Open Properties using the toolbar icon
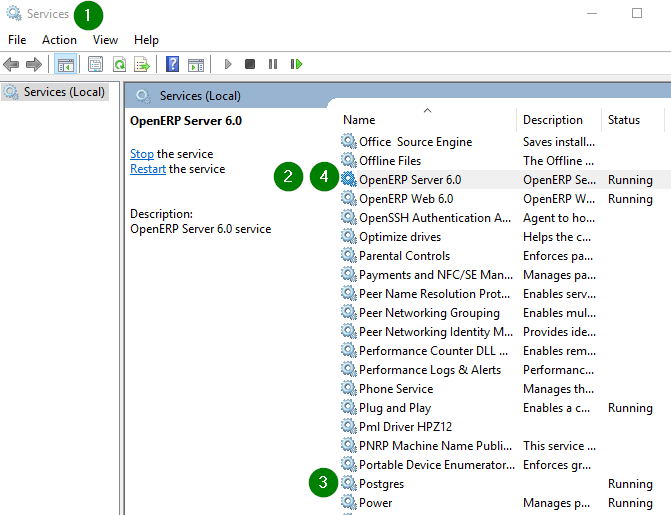This screenshot has width=671, height=515. [x=95, y=64]
